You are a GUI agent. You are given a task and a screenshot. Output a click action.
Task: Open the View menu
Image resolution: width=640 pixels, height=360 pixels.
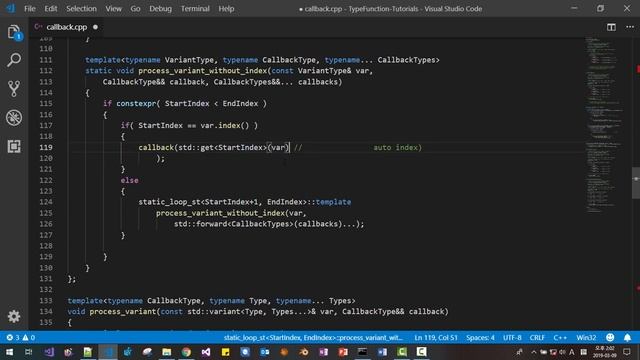coord(113,9)
